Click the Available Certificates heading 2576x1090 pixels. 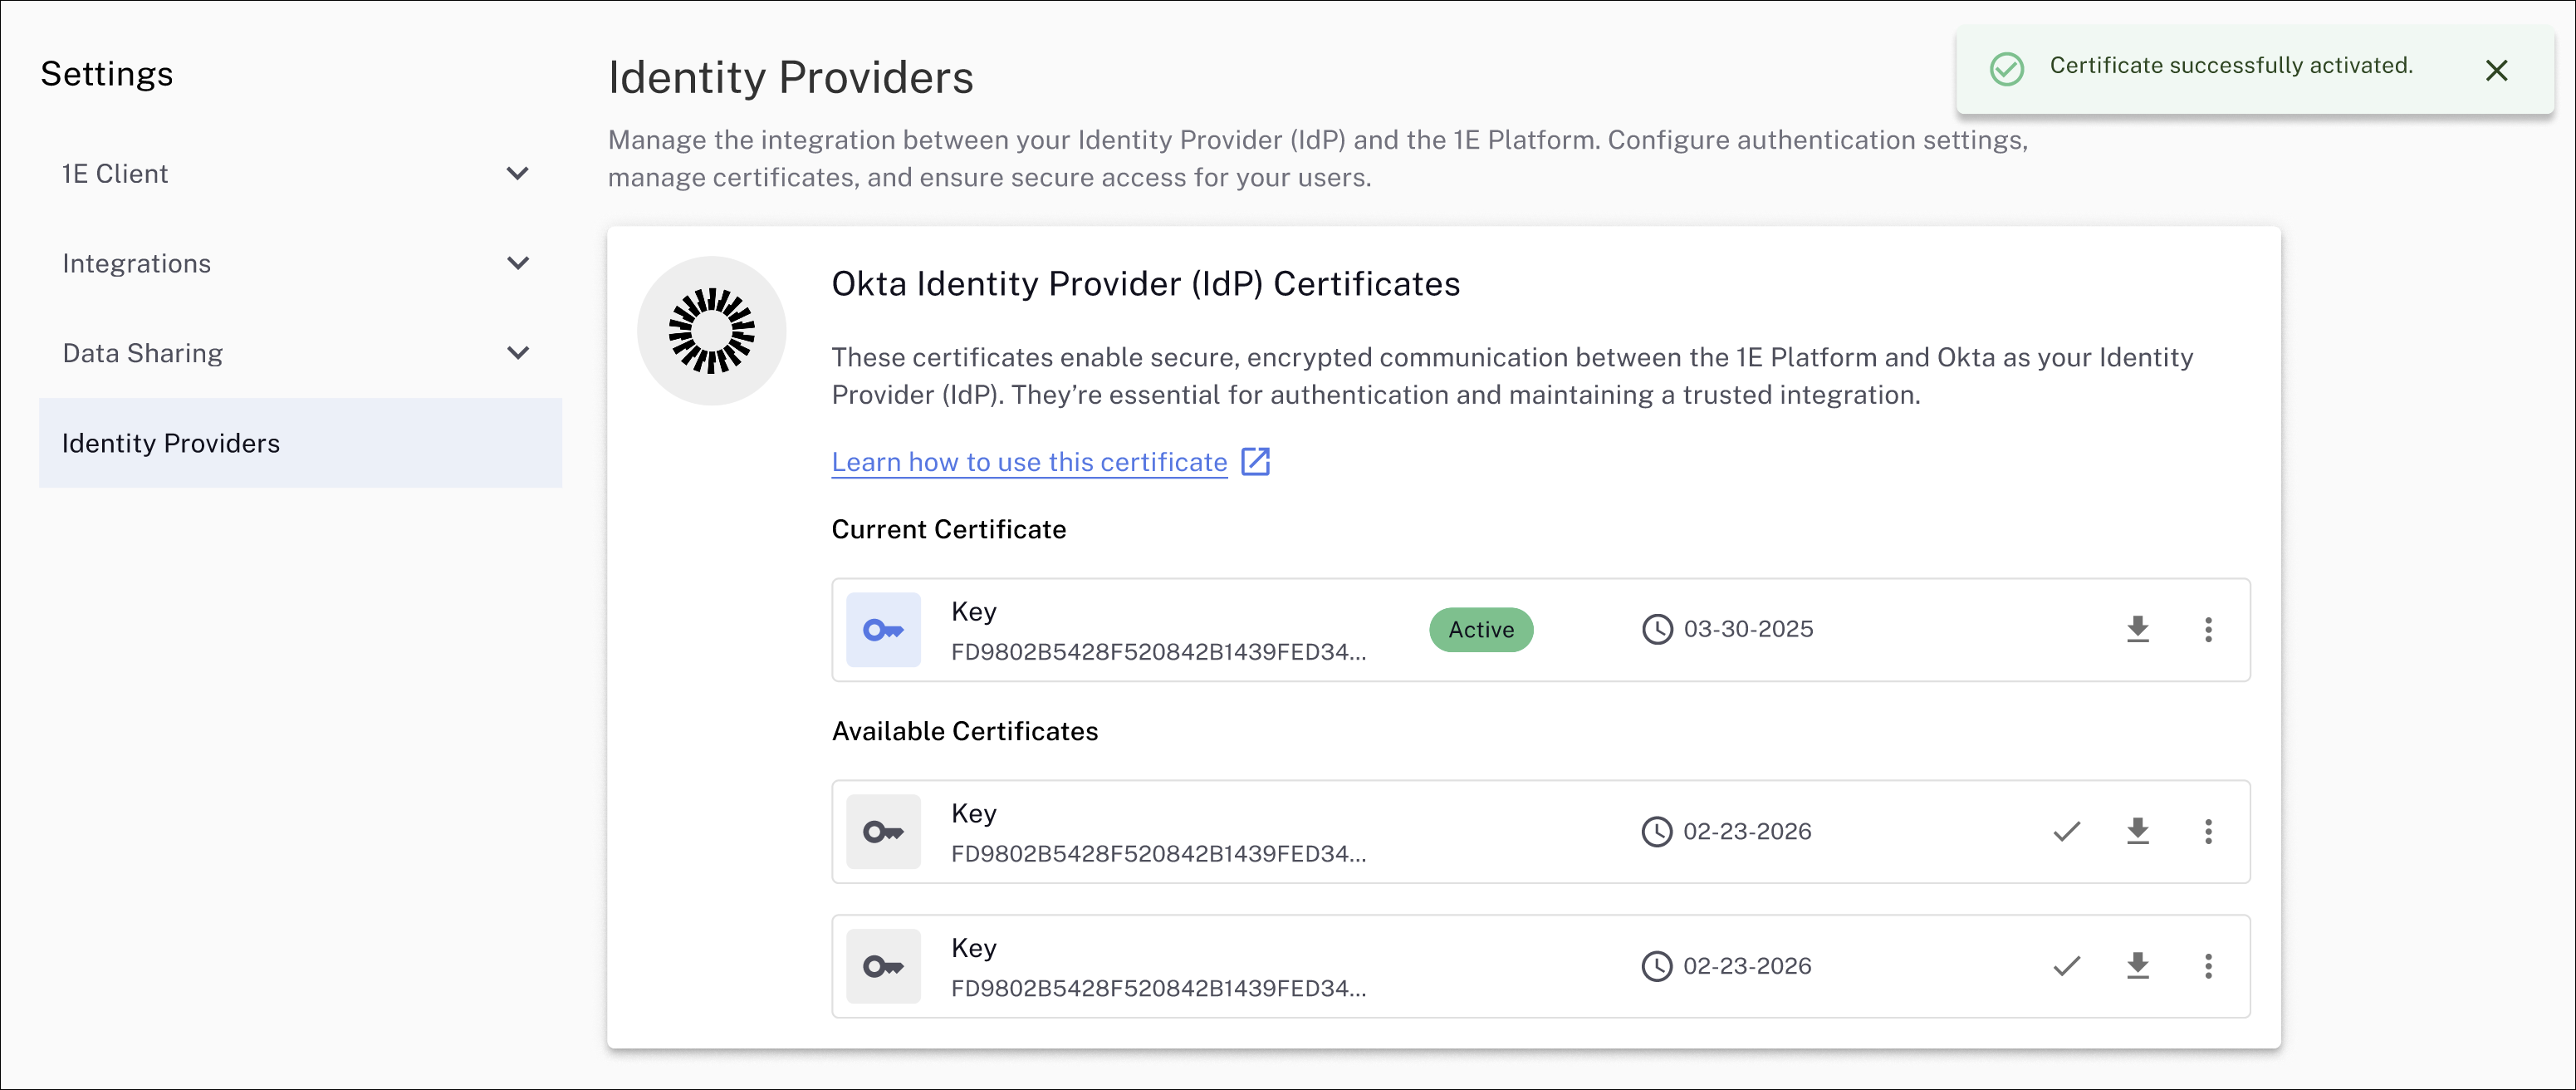coord(965,731)
